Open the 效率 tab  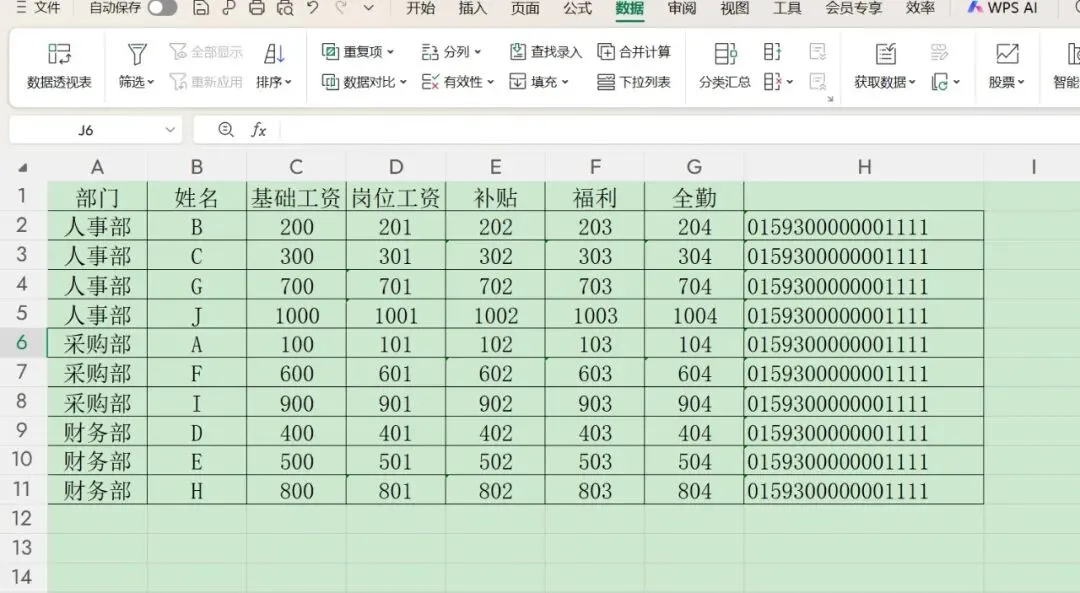(920, 8)
